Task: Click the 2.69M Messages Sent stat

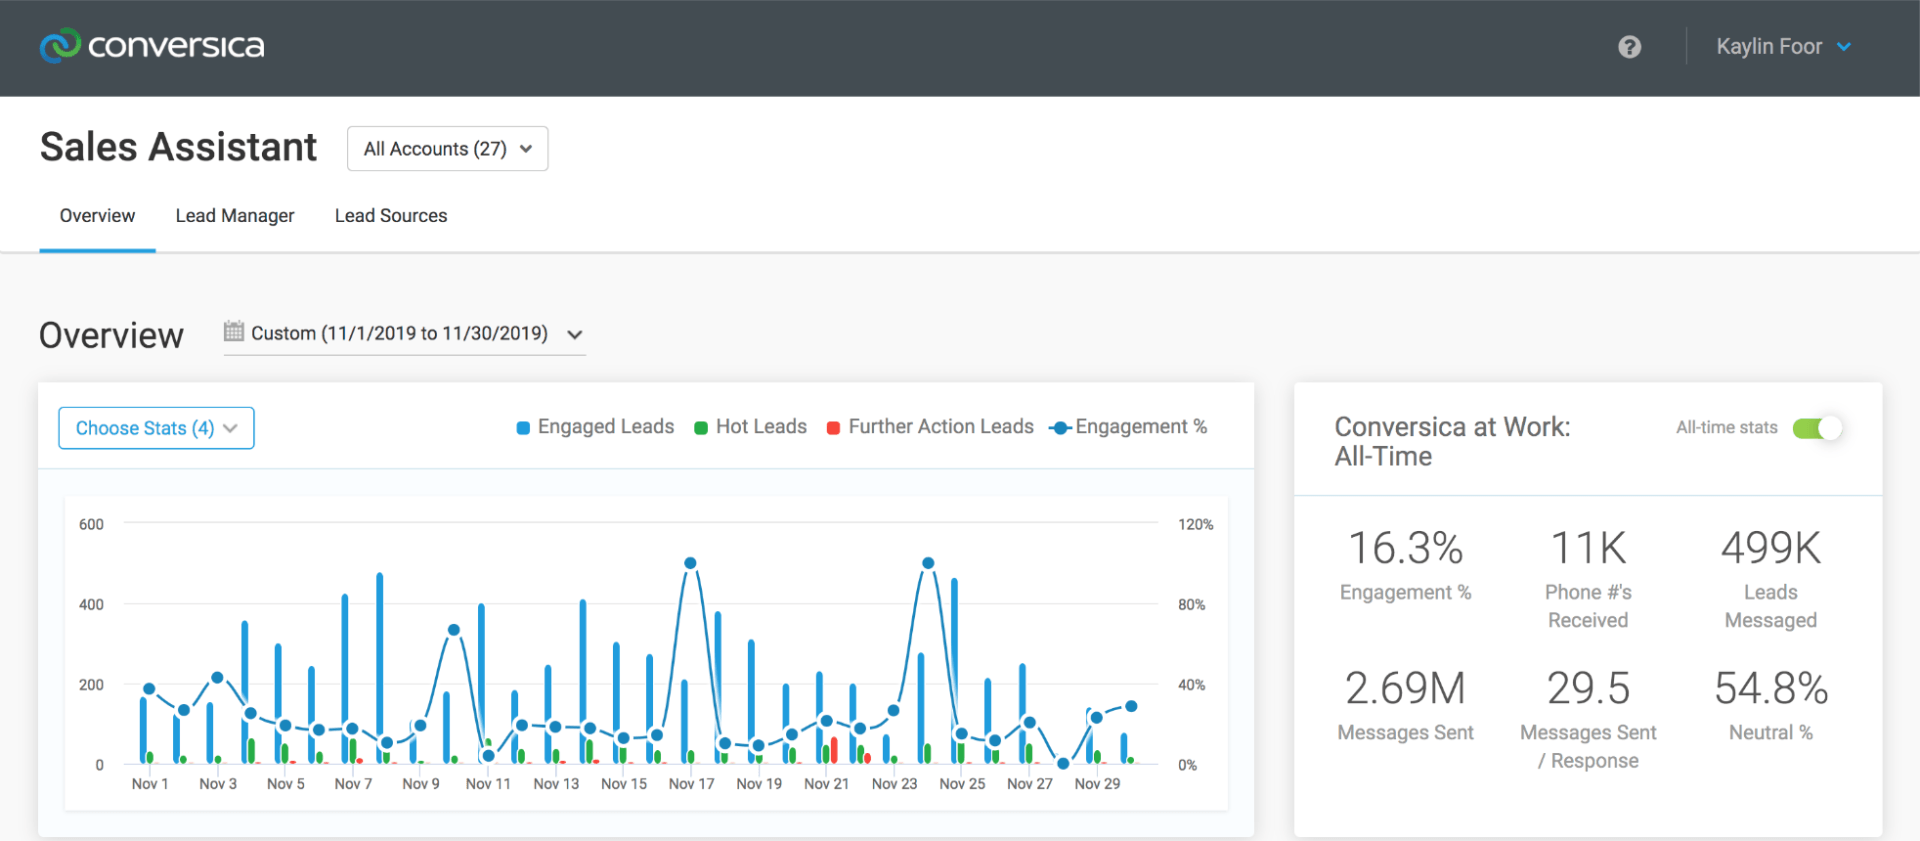Action: click(x=1405, y=706)
